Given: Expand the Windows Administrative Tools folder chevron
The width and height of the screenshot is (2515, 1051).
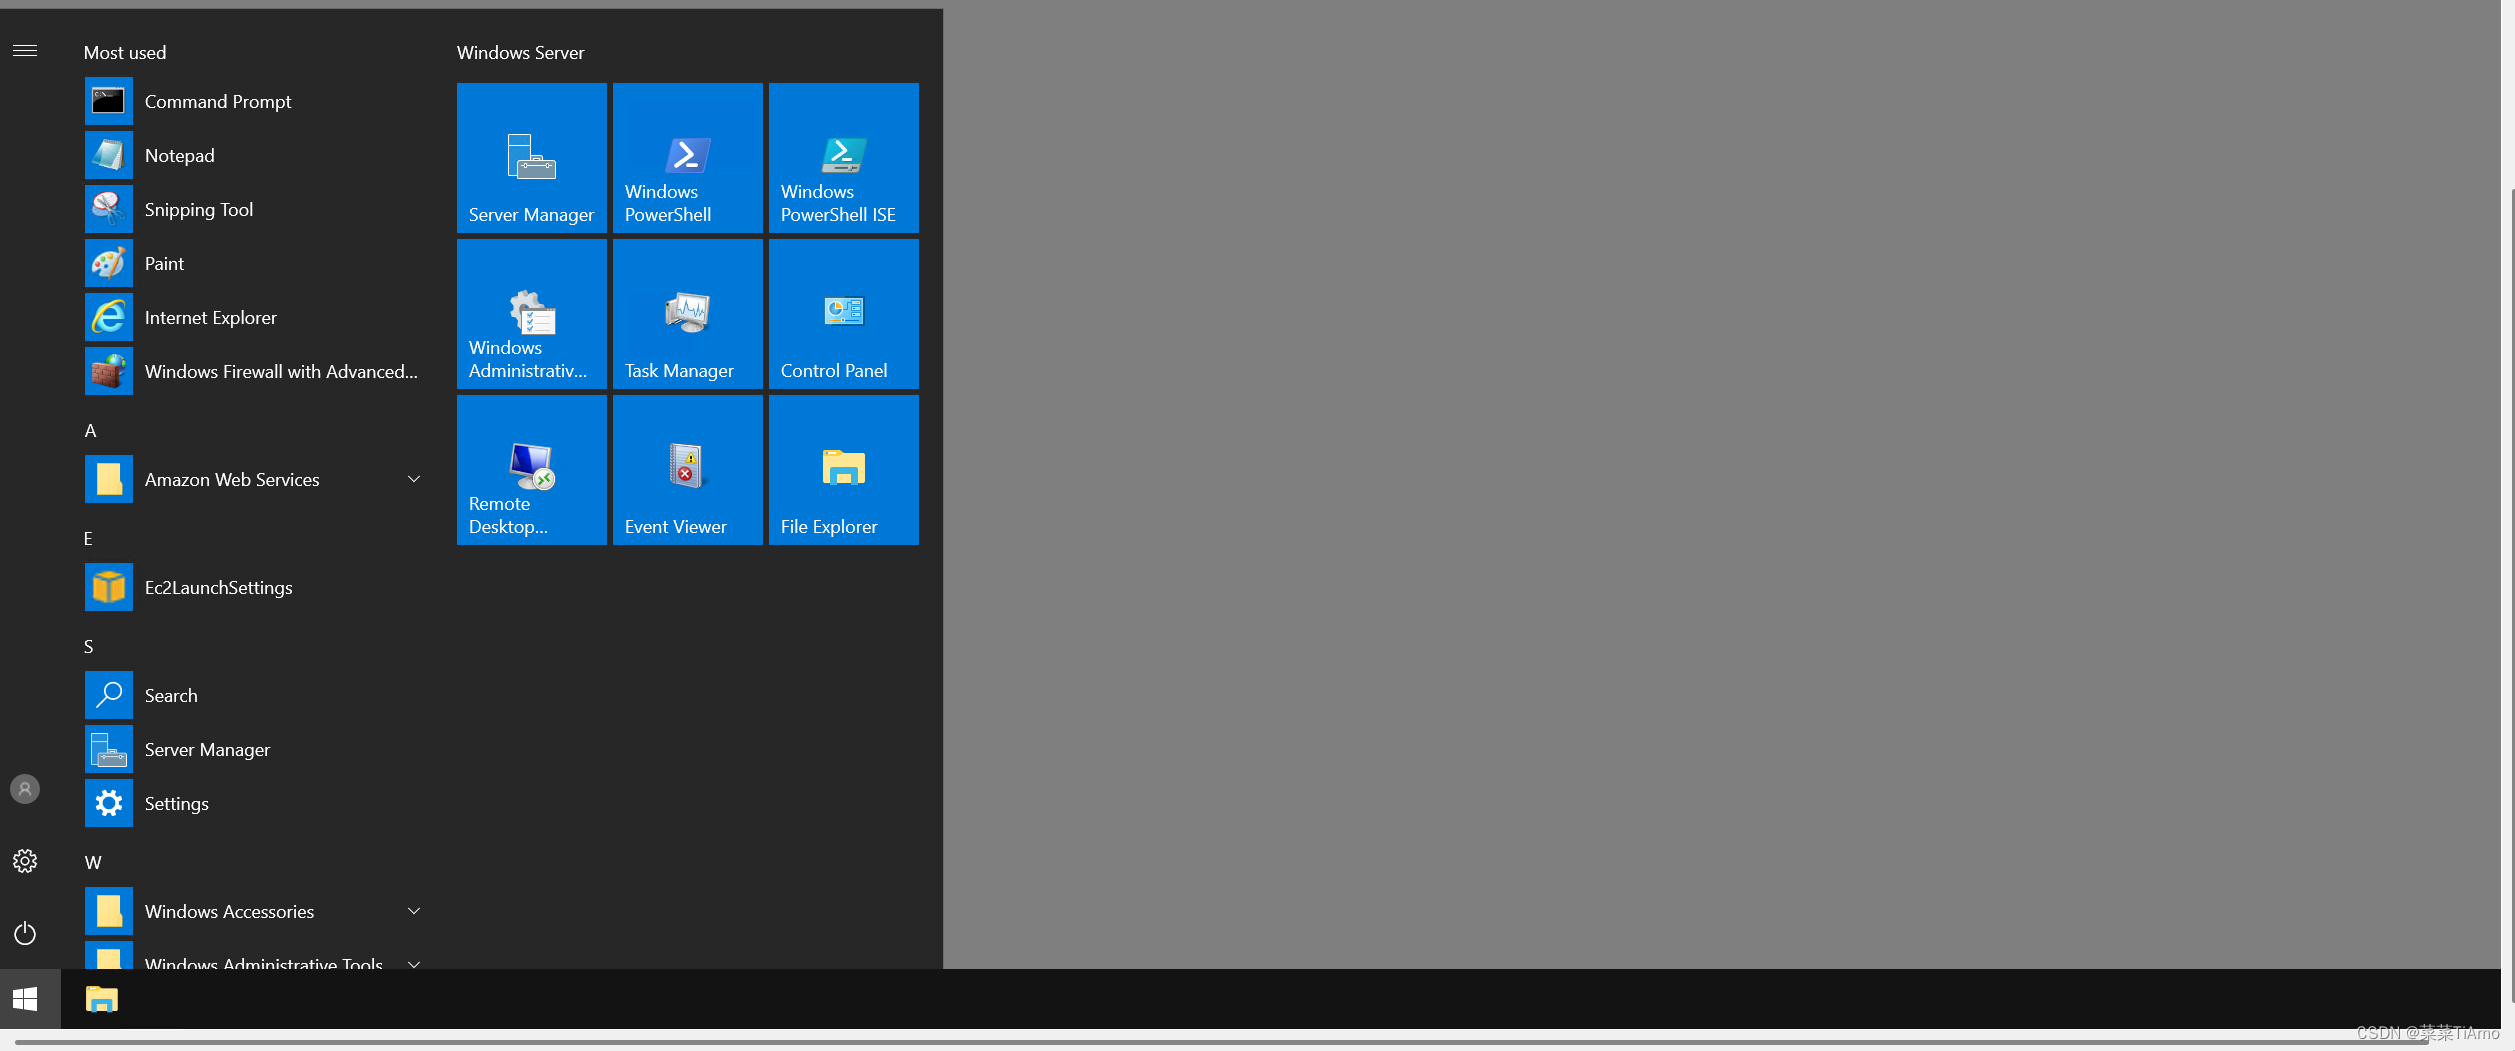Looking at the screenshot, I should pyautogui.click(x=414, y=963).
